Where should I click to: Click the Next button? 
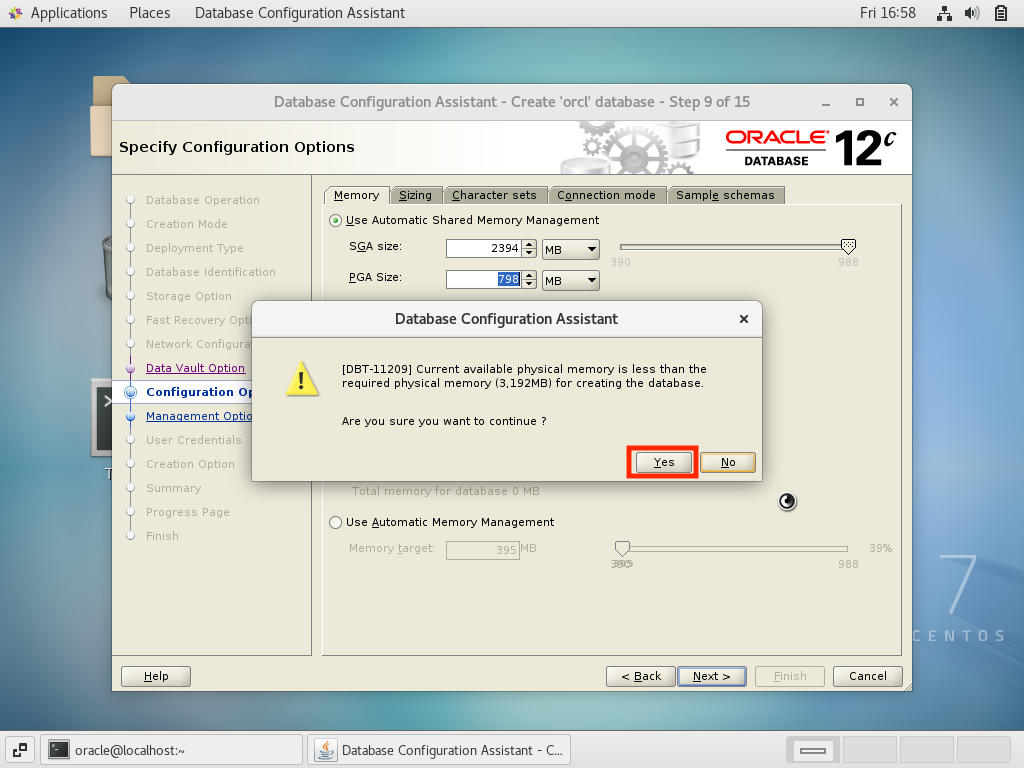(712, 676)
